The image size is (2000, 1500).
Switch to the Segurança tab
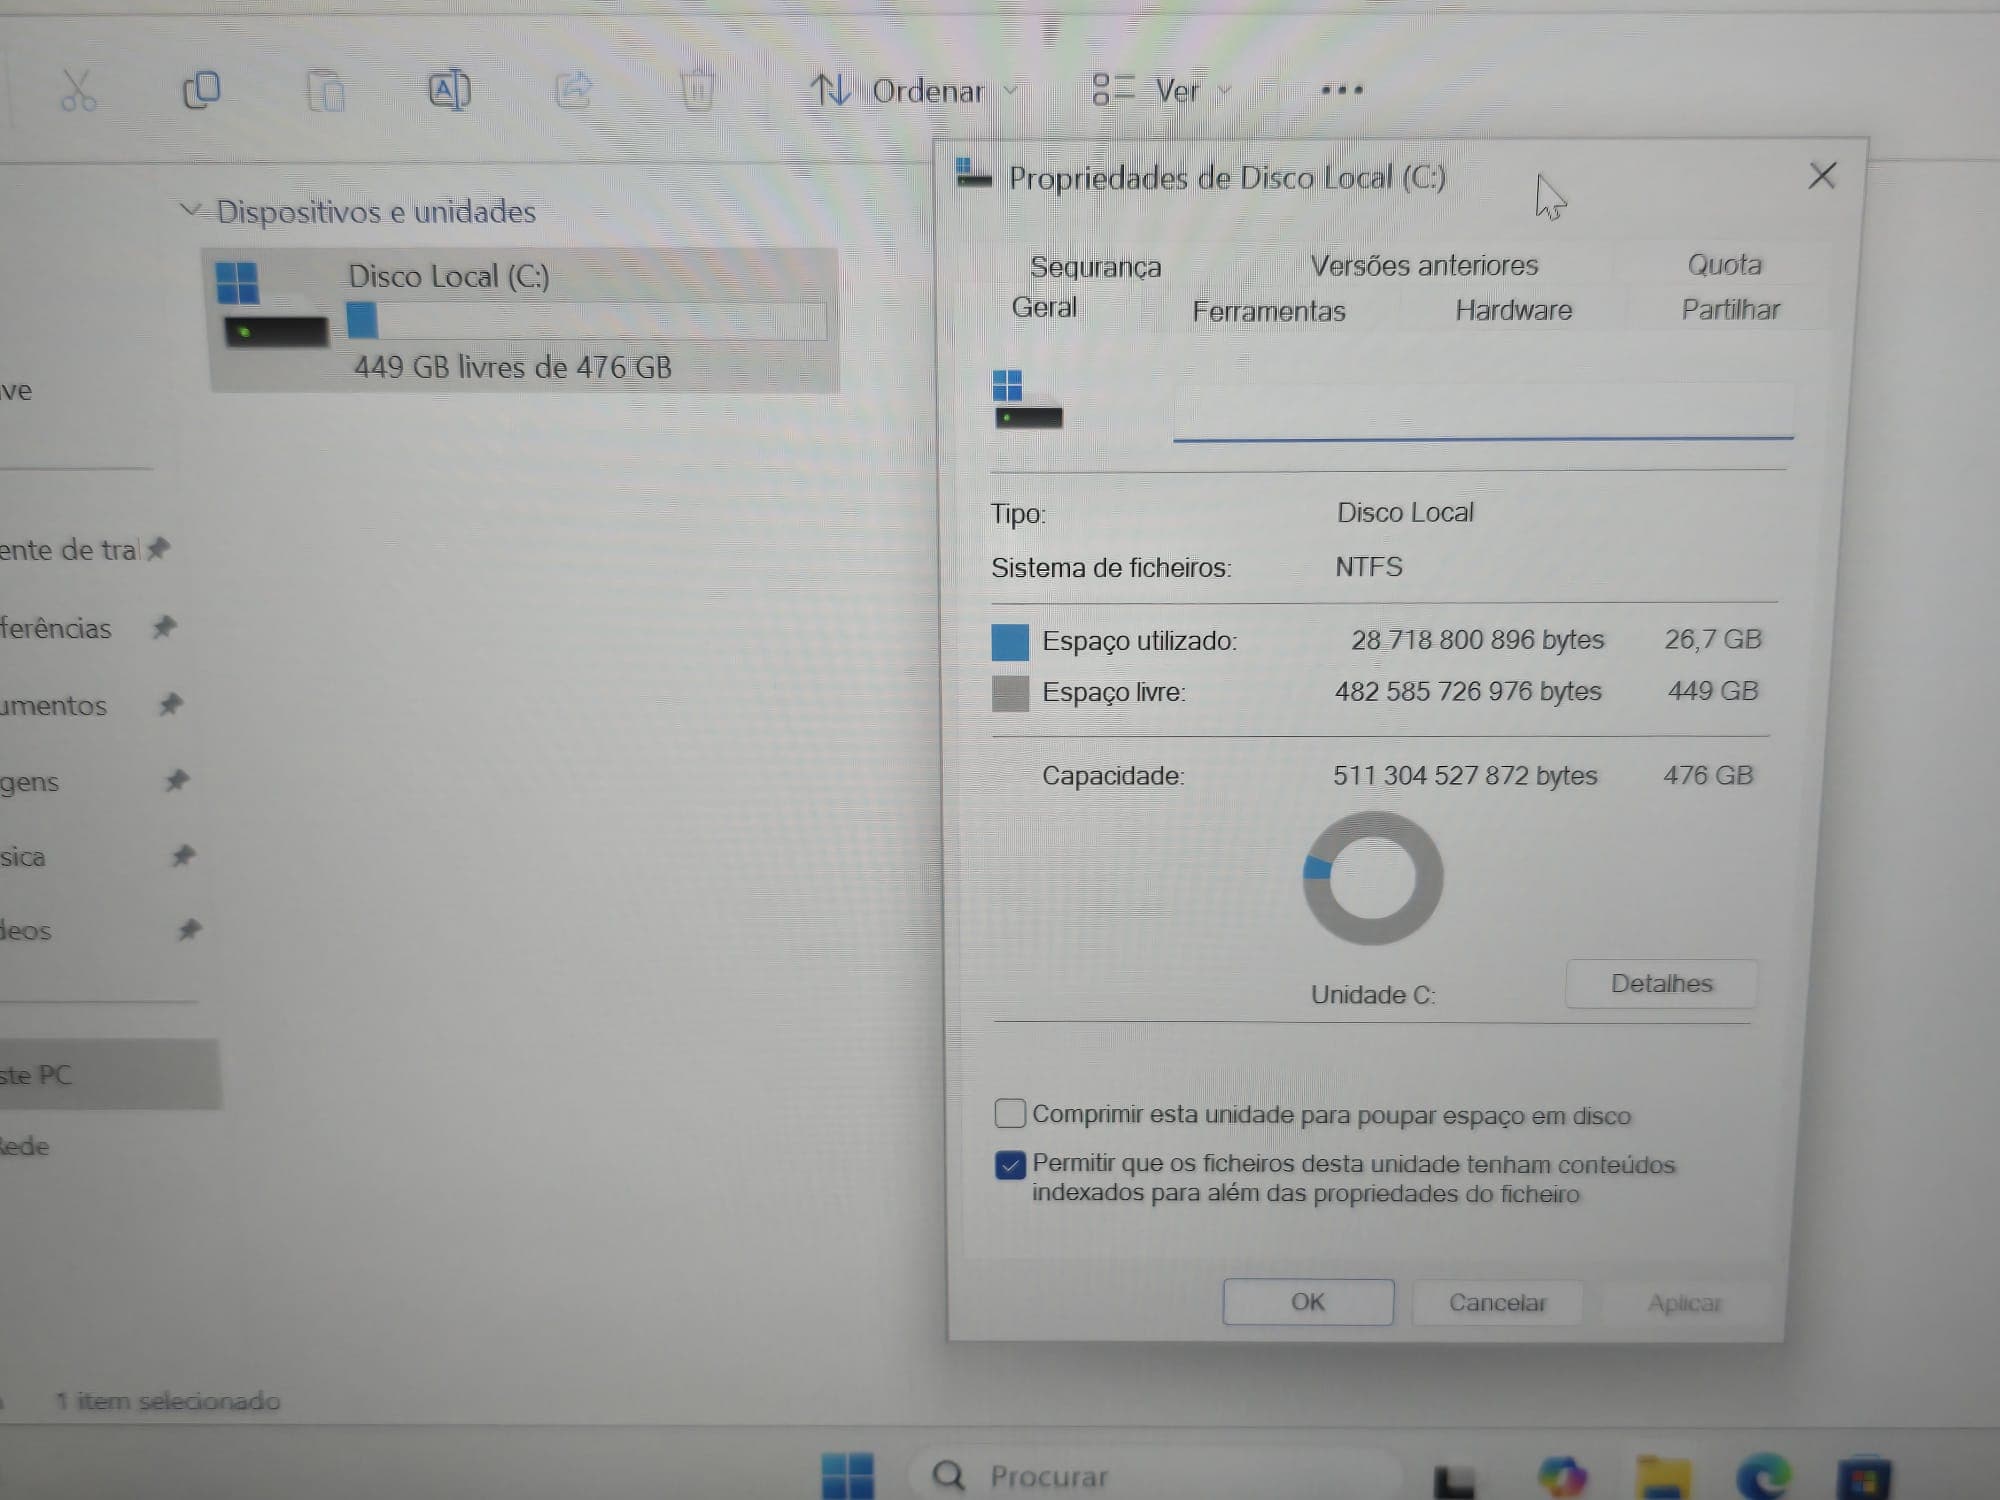click(x=1095, y=266)
